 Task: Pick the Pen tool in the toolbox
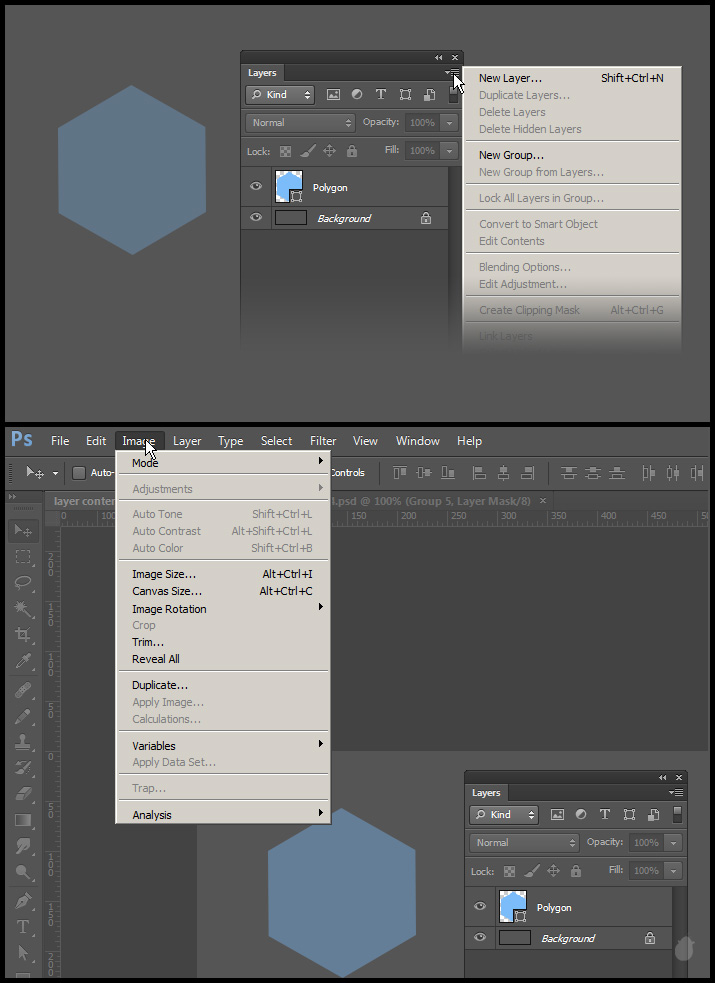click(x=23, y=901)
